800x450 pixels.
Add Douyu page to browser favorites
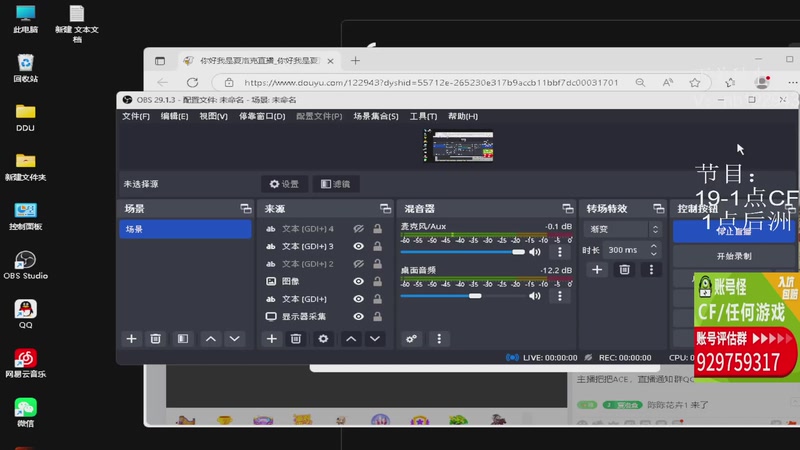pyautogui.click(x=695, y=83)
